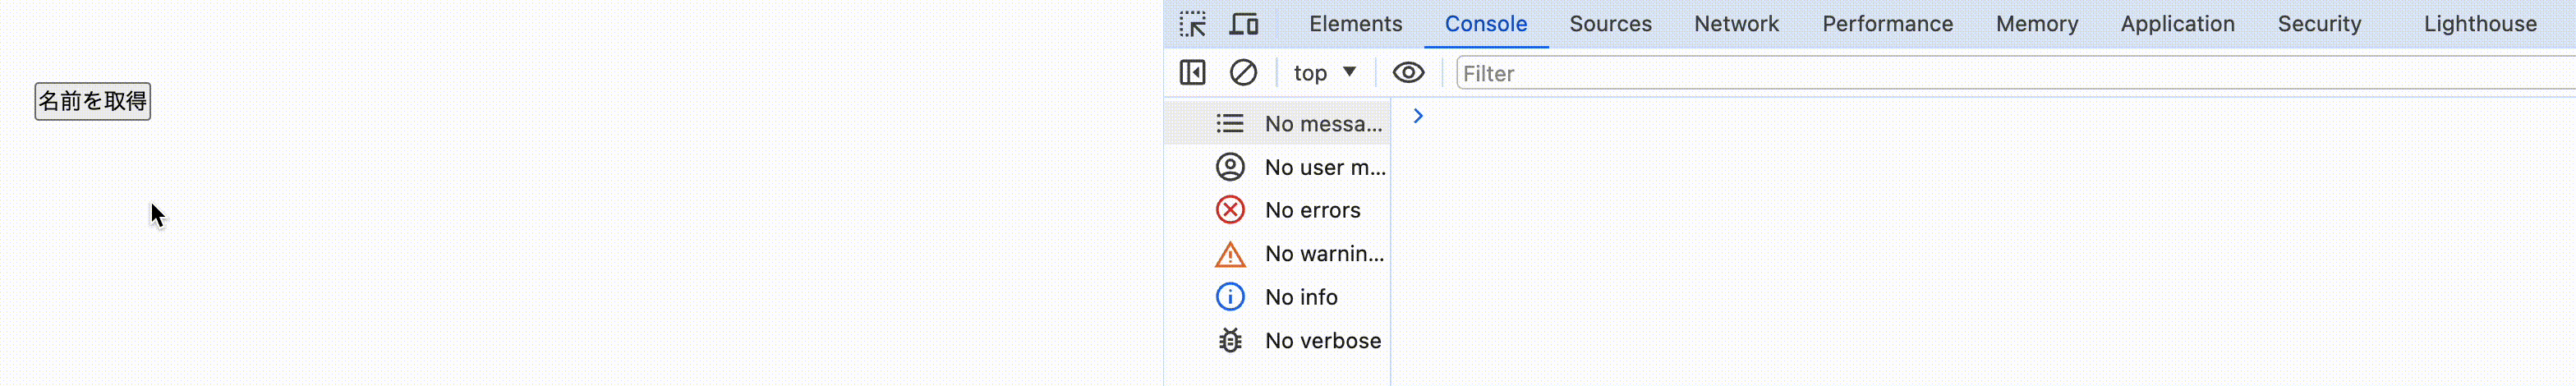Image resolution: width=2576 pixels, height=386 pixels.
Task: Open the Lighthouse tab
Action: (2480, 24)
